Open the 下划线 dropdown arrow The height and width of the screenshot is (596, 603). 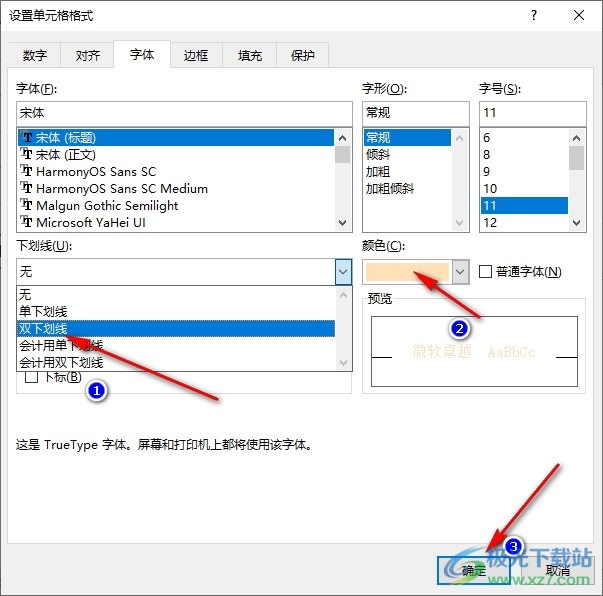tap(343, 271)
